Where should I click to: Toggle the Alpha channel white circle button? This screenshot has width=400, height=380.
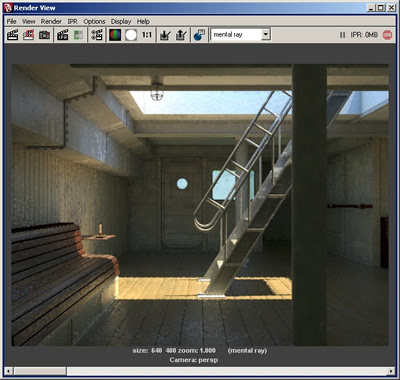pos(131,35)
